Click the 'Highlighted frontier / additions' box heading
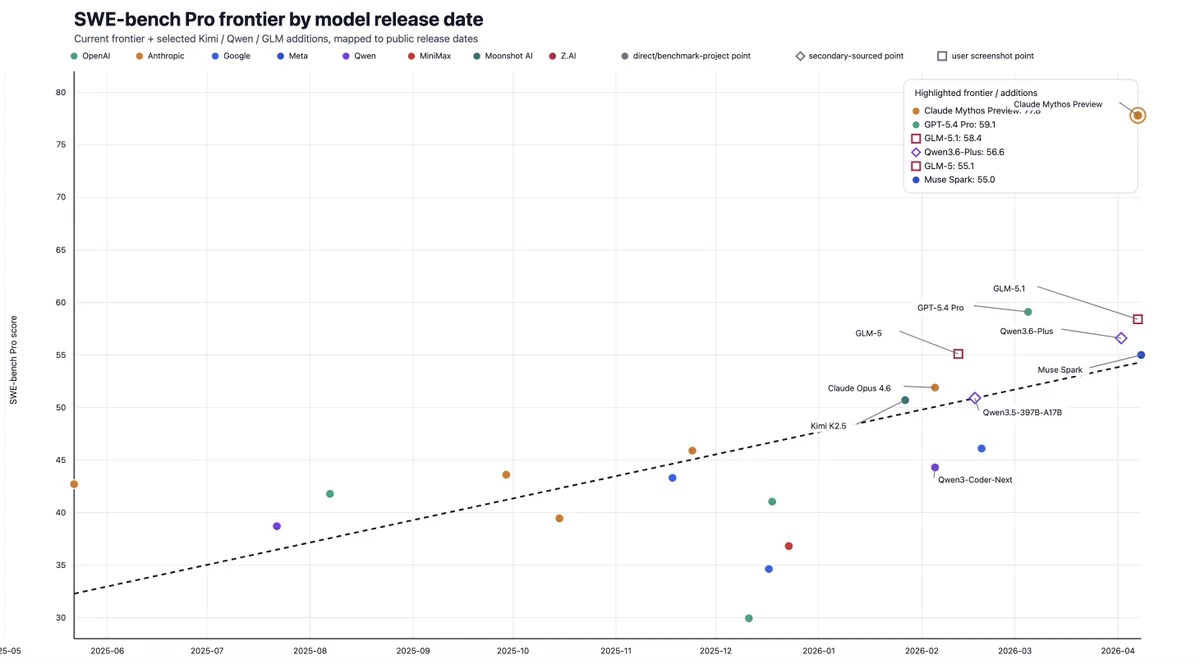The height and width of the screenshot is (664, 1200). click(x=976, y=93)
